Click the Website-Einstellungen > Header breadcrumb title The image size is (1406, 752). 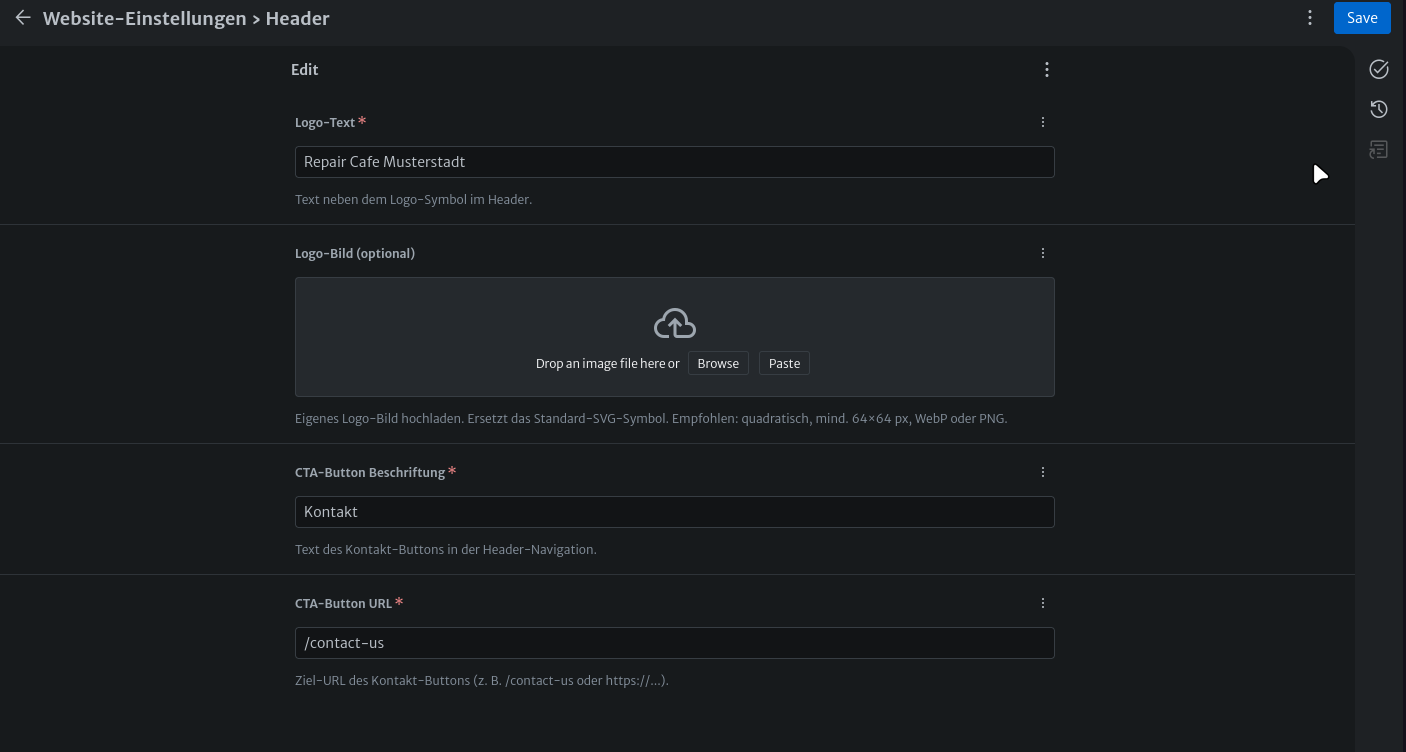tap(186, 18)
